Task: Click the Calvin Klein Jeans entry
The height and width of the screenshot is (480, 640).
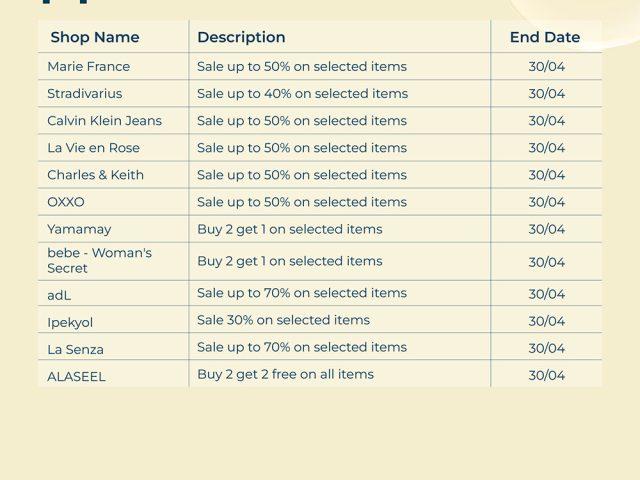Action: (x=104, y=120)
